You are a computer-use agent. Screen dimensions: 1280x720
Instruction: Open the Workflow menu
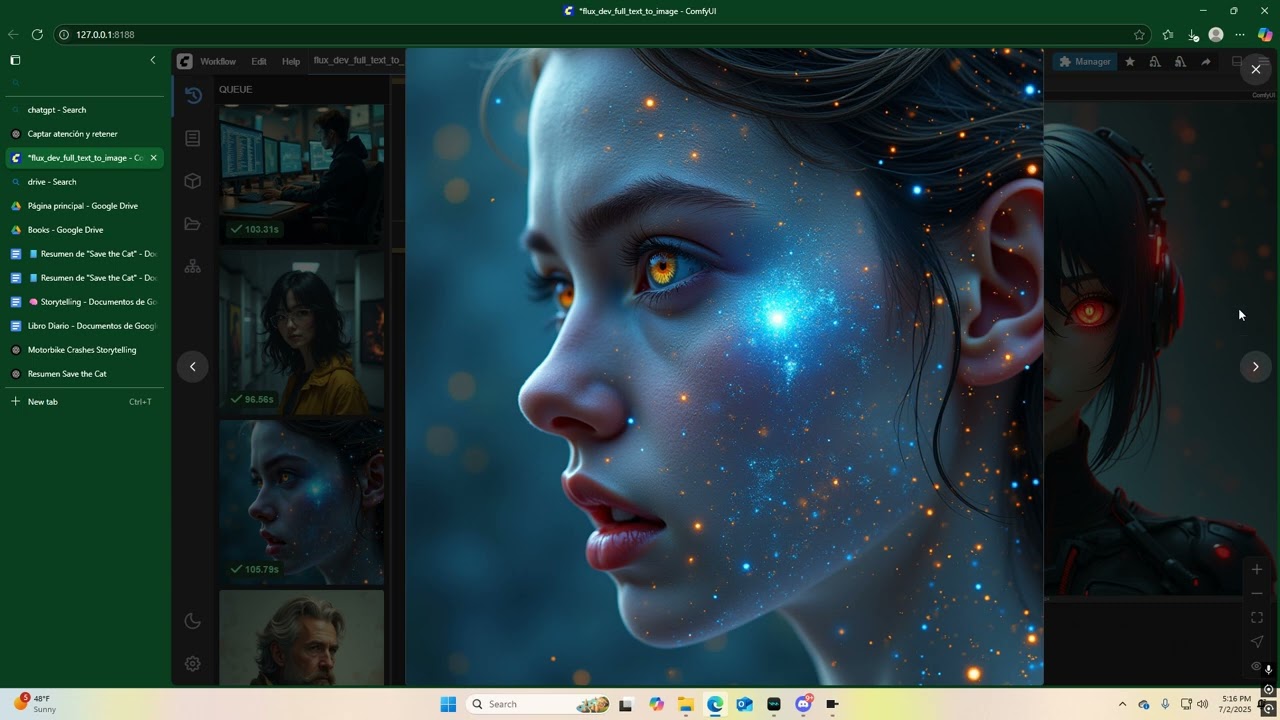(218, 61)
